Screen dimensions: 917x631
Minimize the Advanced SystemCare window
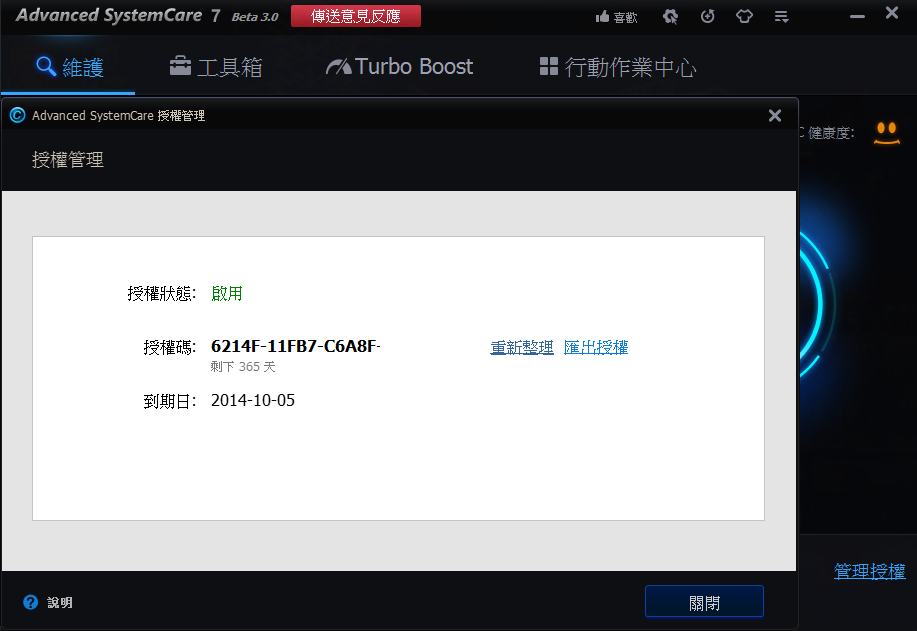(x=857, y=16)
